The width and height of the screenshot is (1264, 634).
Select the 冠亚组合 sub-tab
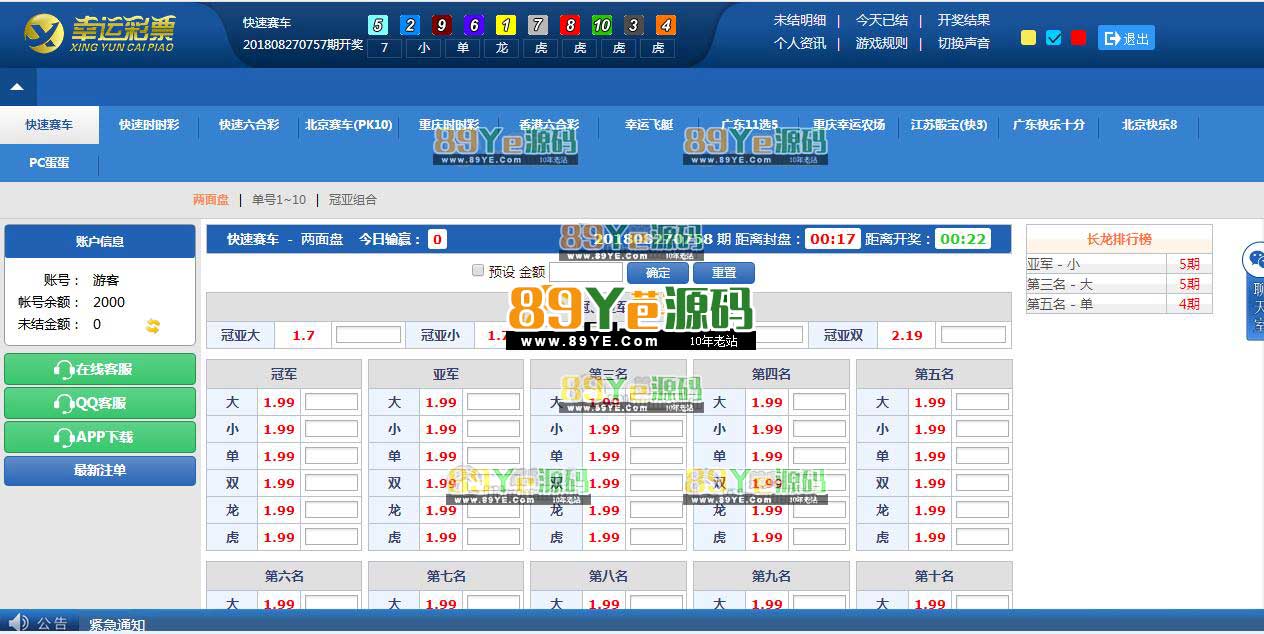click(x=353, y=200)
